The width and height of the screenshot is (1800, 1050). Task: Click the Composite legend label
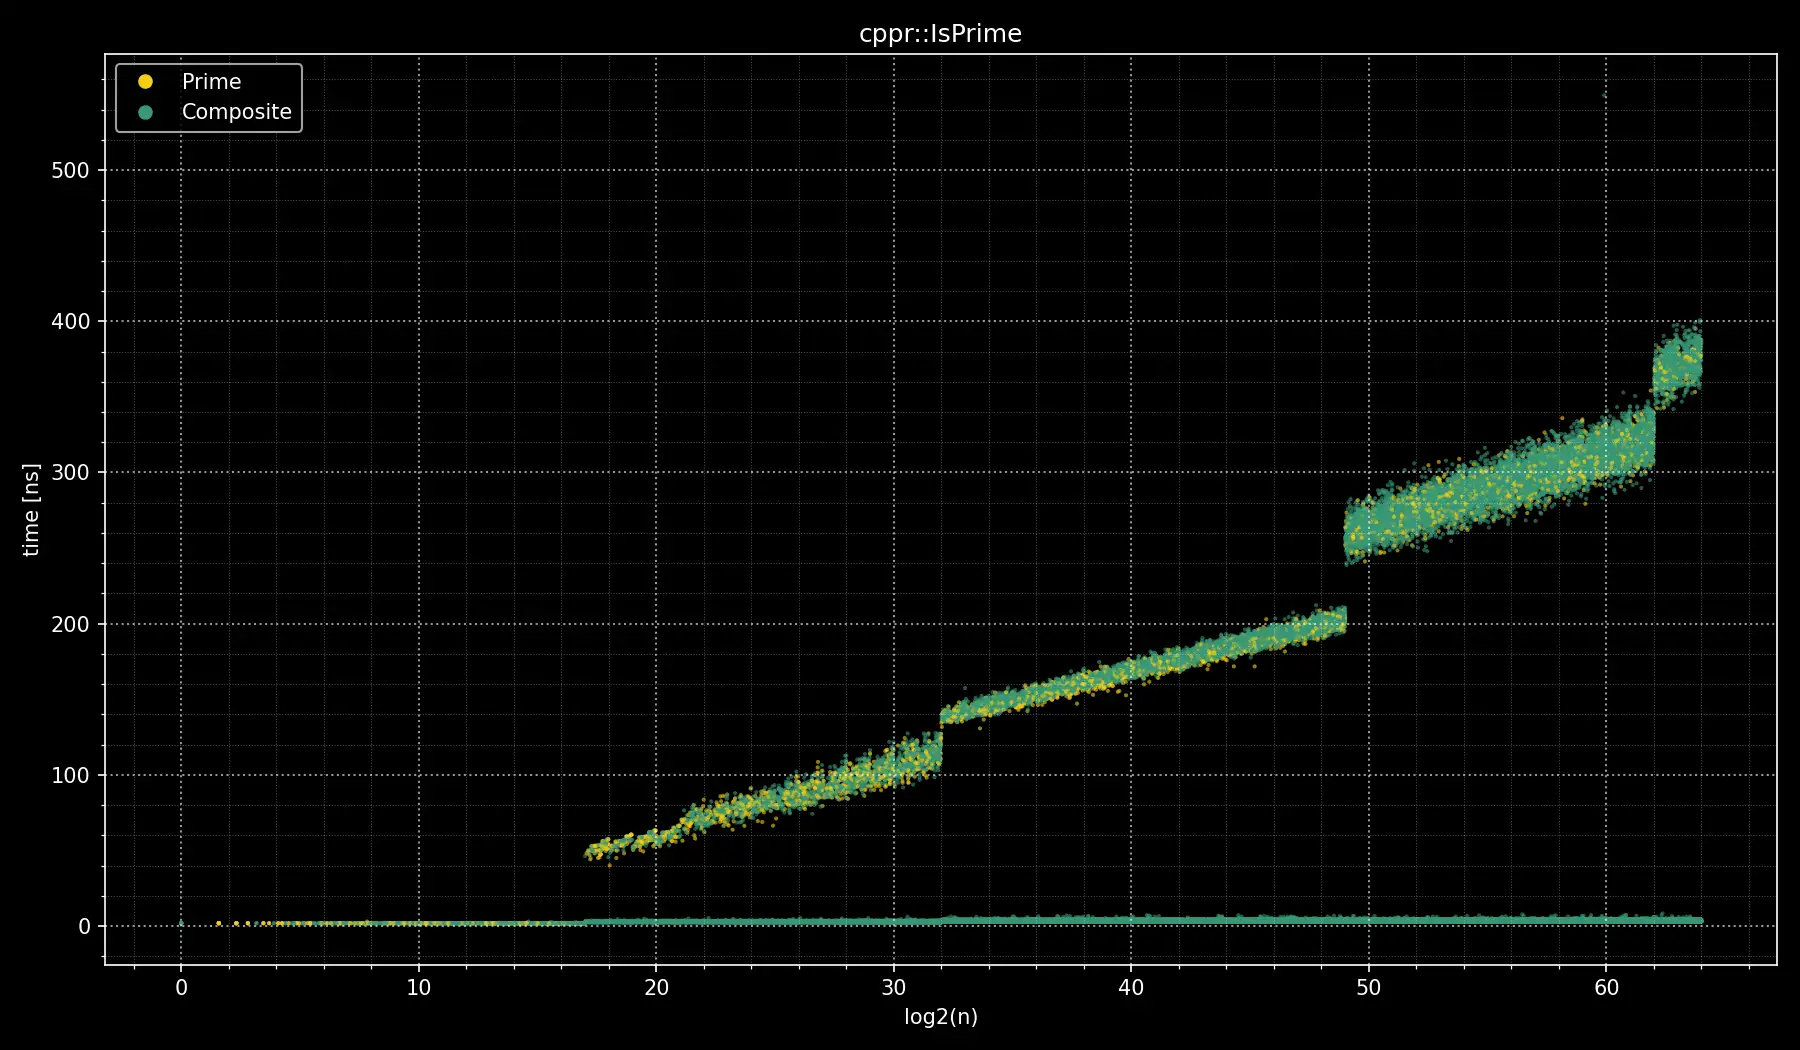(236, 112)
